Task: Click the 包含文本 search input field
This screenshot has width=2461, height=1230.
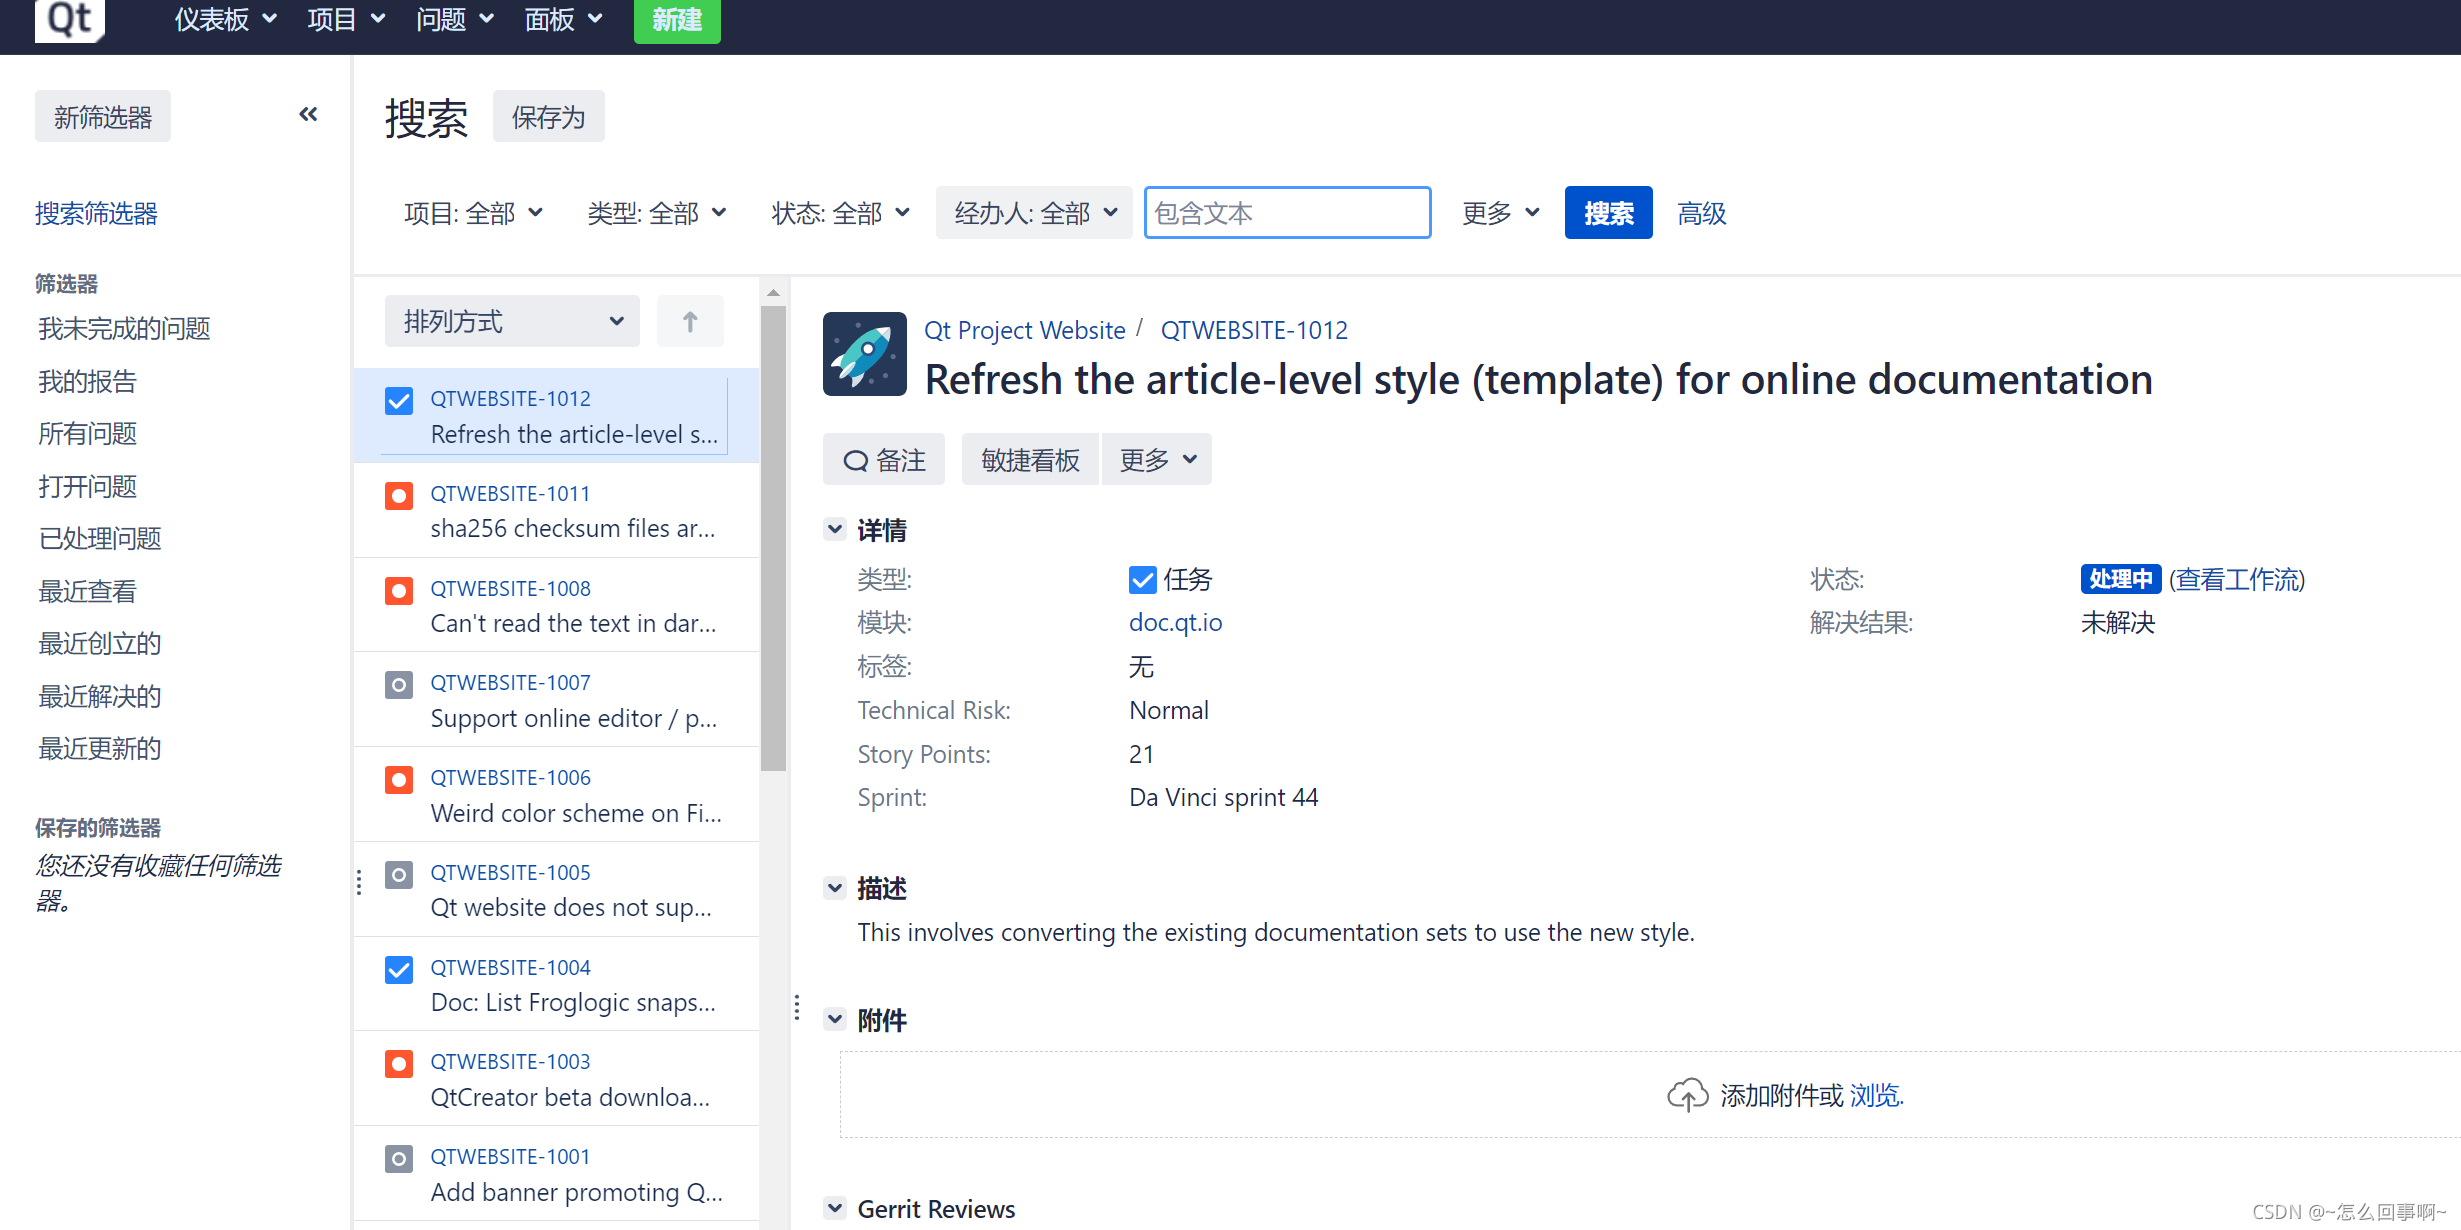Action: click(1286, 212)
